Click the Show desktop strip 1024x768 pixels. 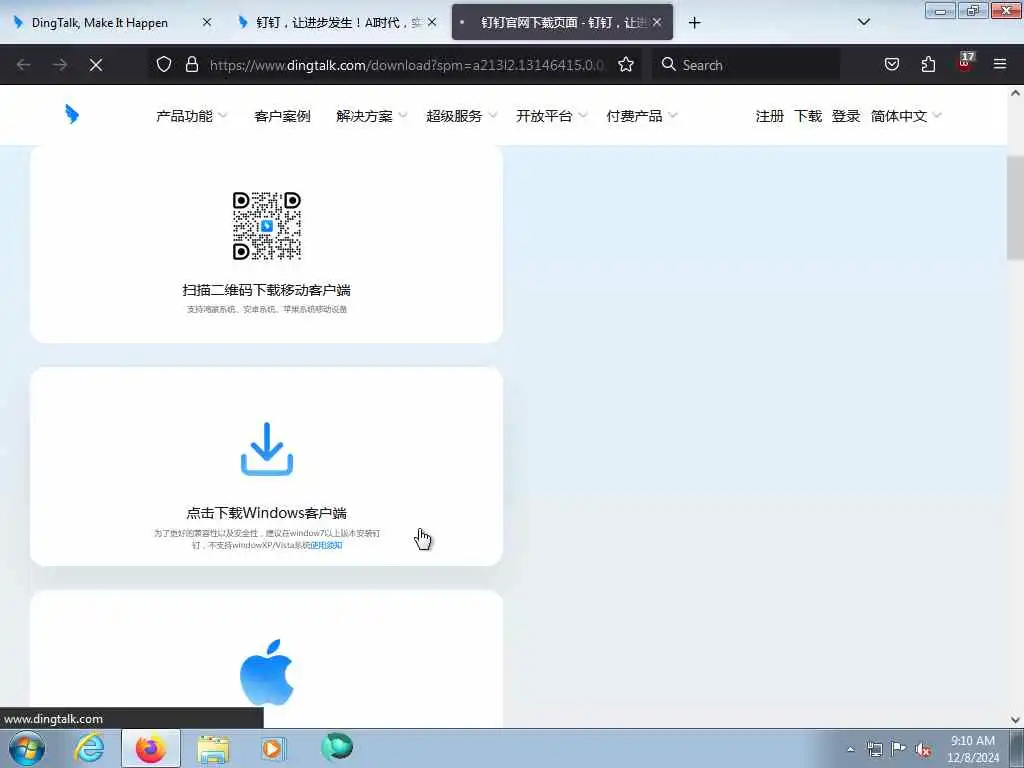[1018, 748]
